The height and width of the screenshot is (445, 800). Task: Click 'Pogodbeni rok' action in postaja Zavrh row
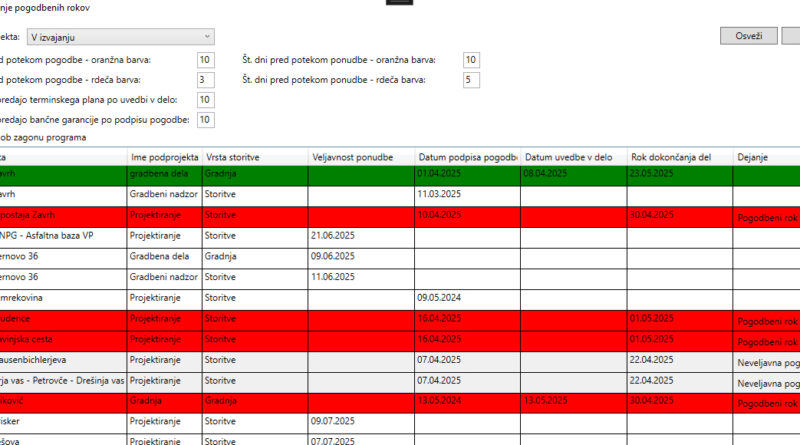click(768, 218)
